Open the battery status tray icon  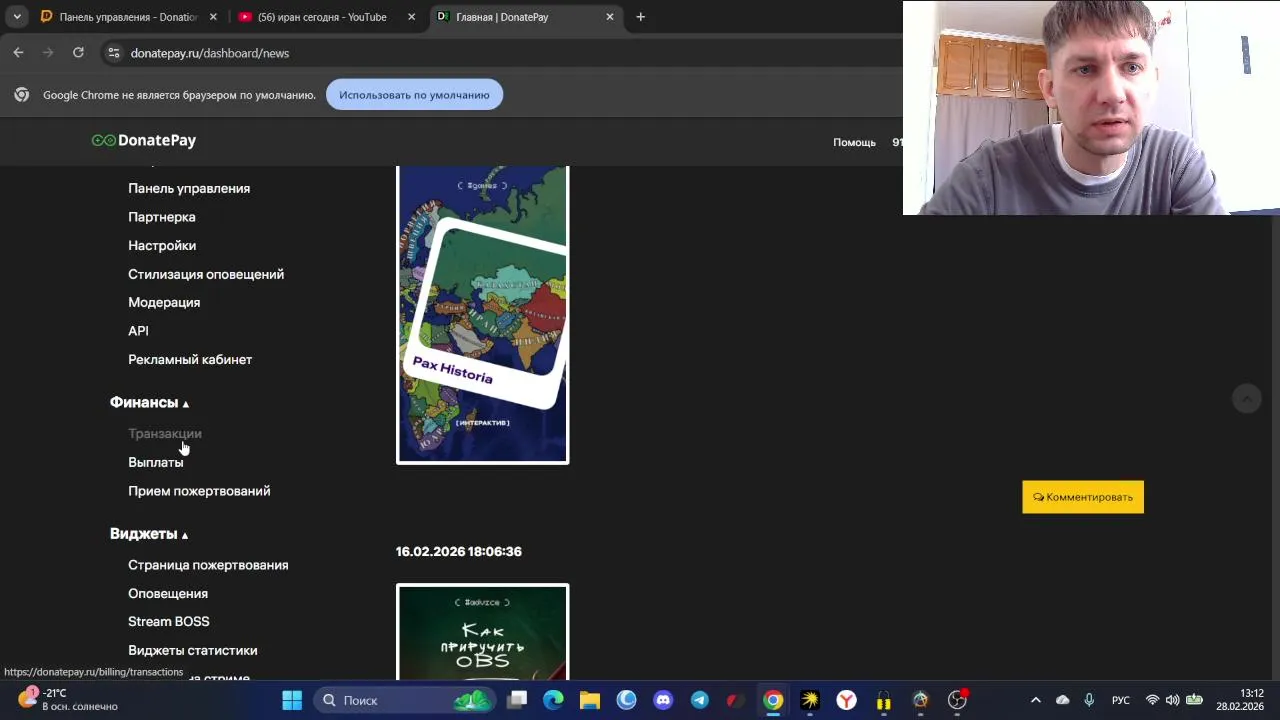pos(1194,700)
